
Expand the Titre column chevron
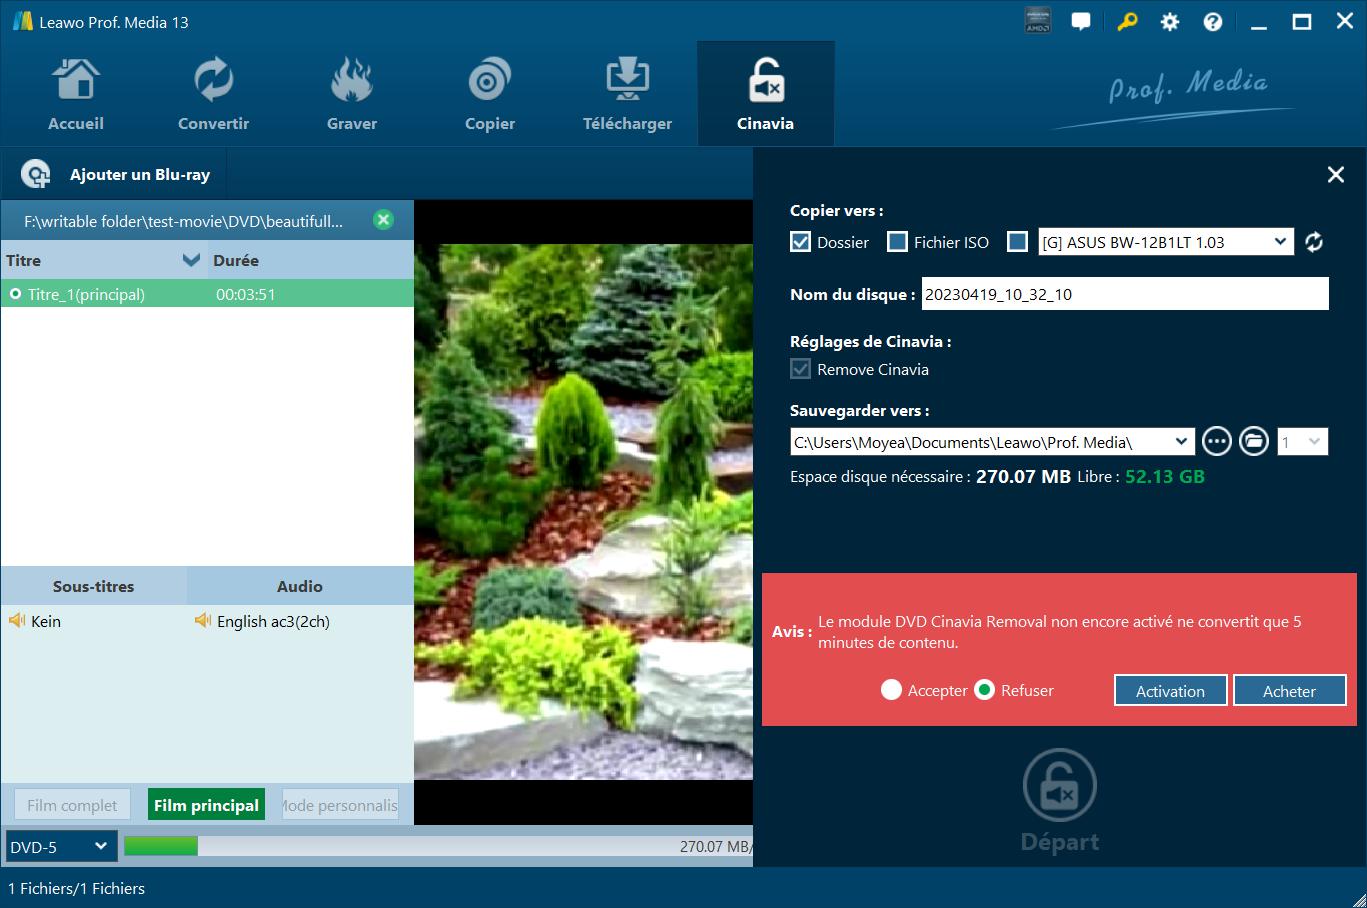191,260
